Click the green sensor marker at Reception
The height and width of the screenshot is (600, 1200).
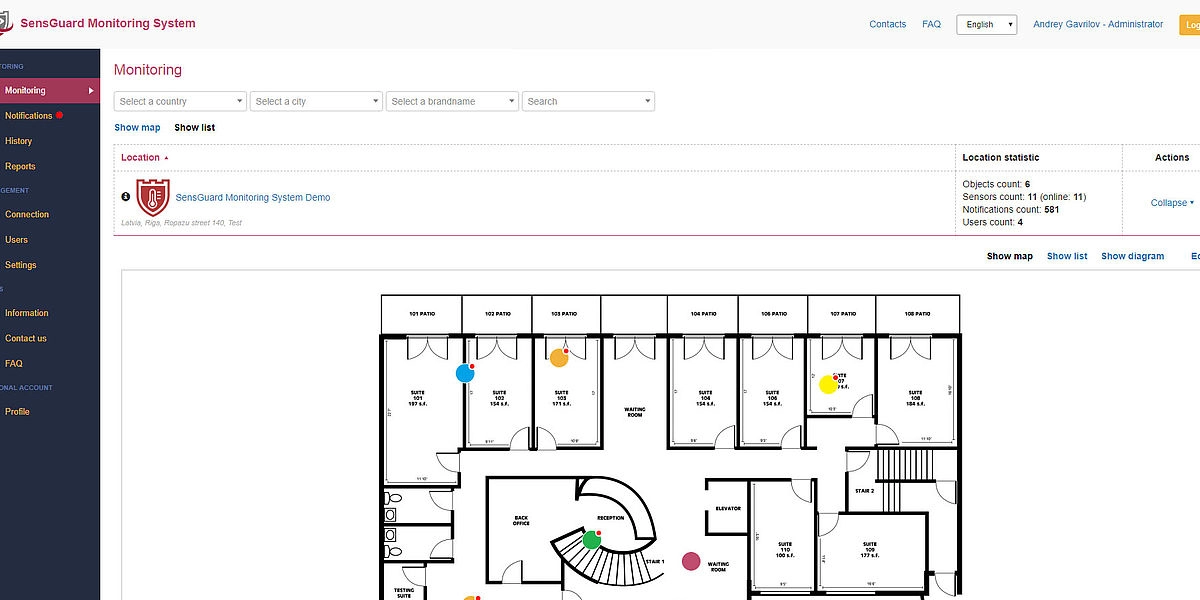click(591, 540)
